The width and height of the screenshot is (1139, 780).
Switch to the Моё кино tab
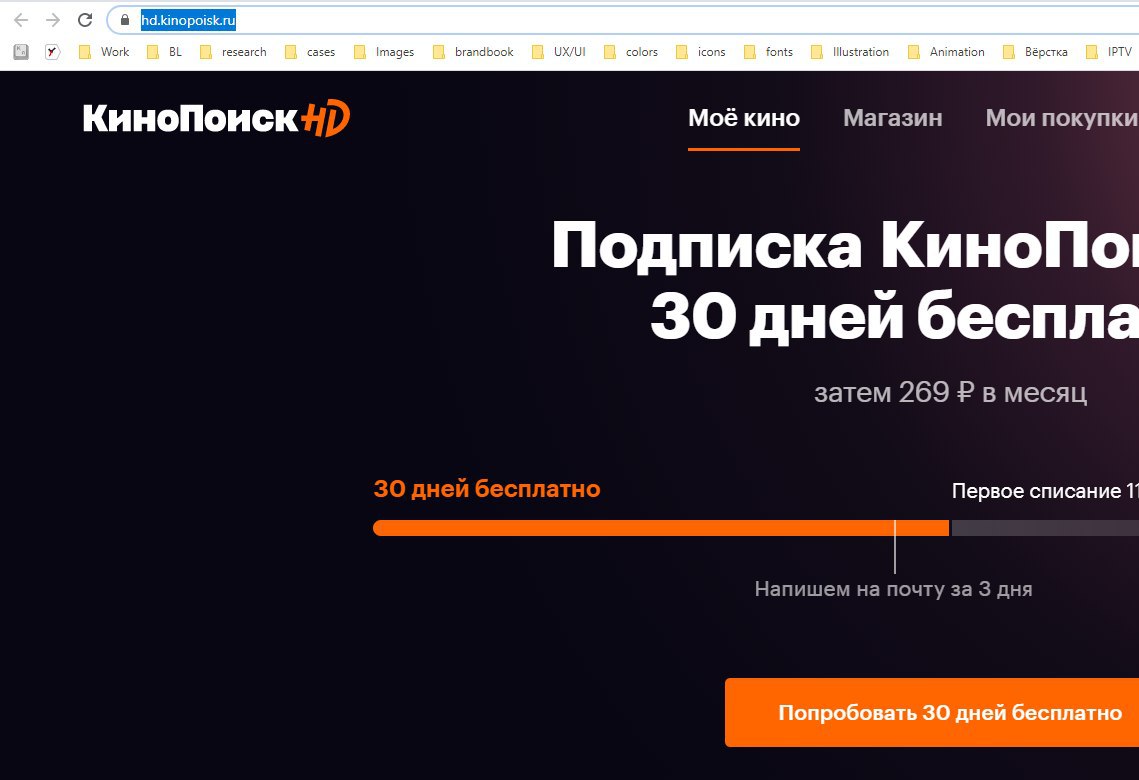click(744, 118)
